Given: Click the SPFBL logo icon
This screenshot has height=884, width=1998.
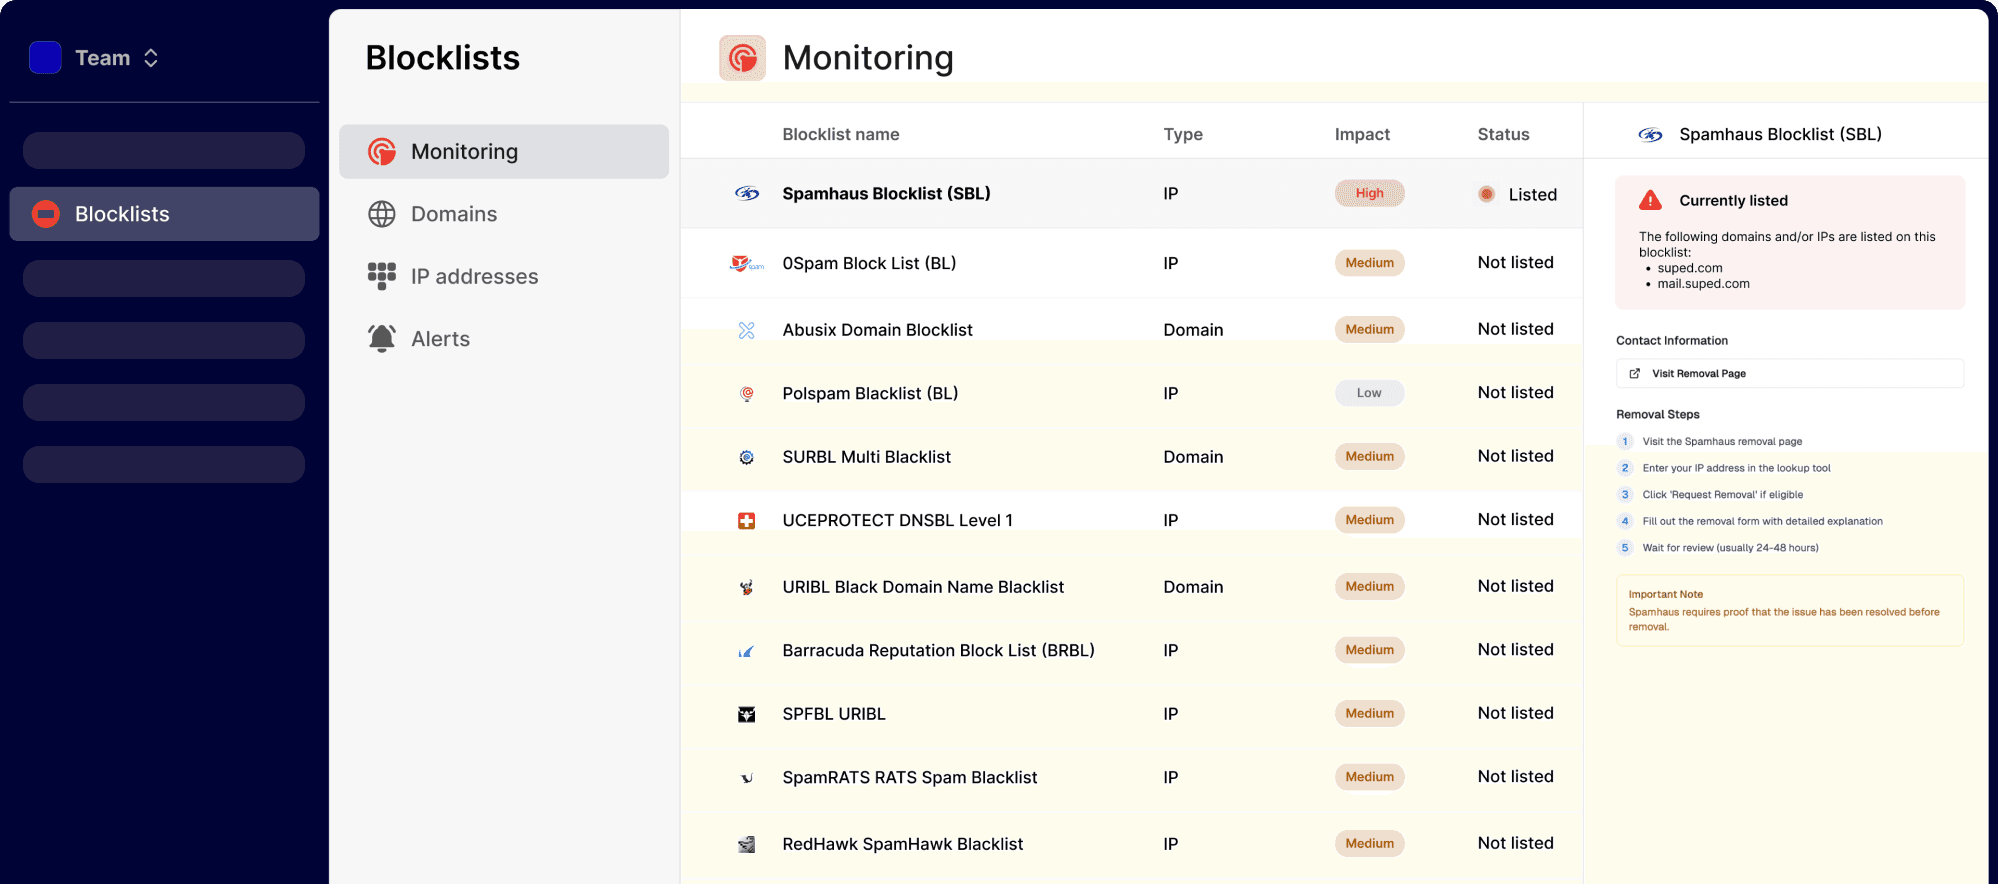Looking at the screenshot, I should tap(747, 715).
